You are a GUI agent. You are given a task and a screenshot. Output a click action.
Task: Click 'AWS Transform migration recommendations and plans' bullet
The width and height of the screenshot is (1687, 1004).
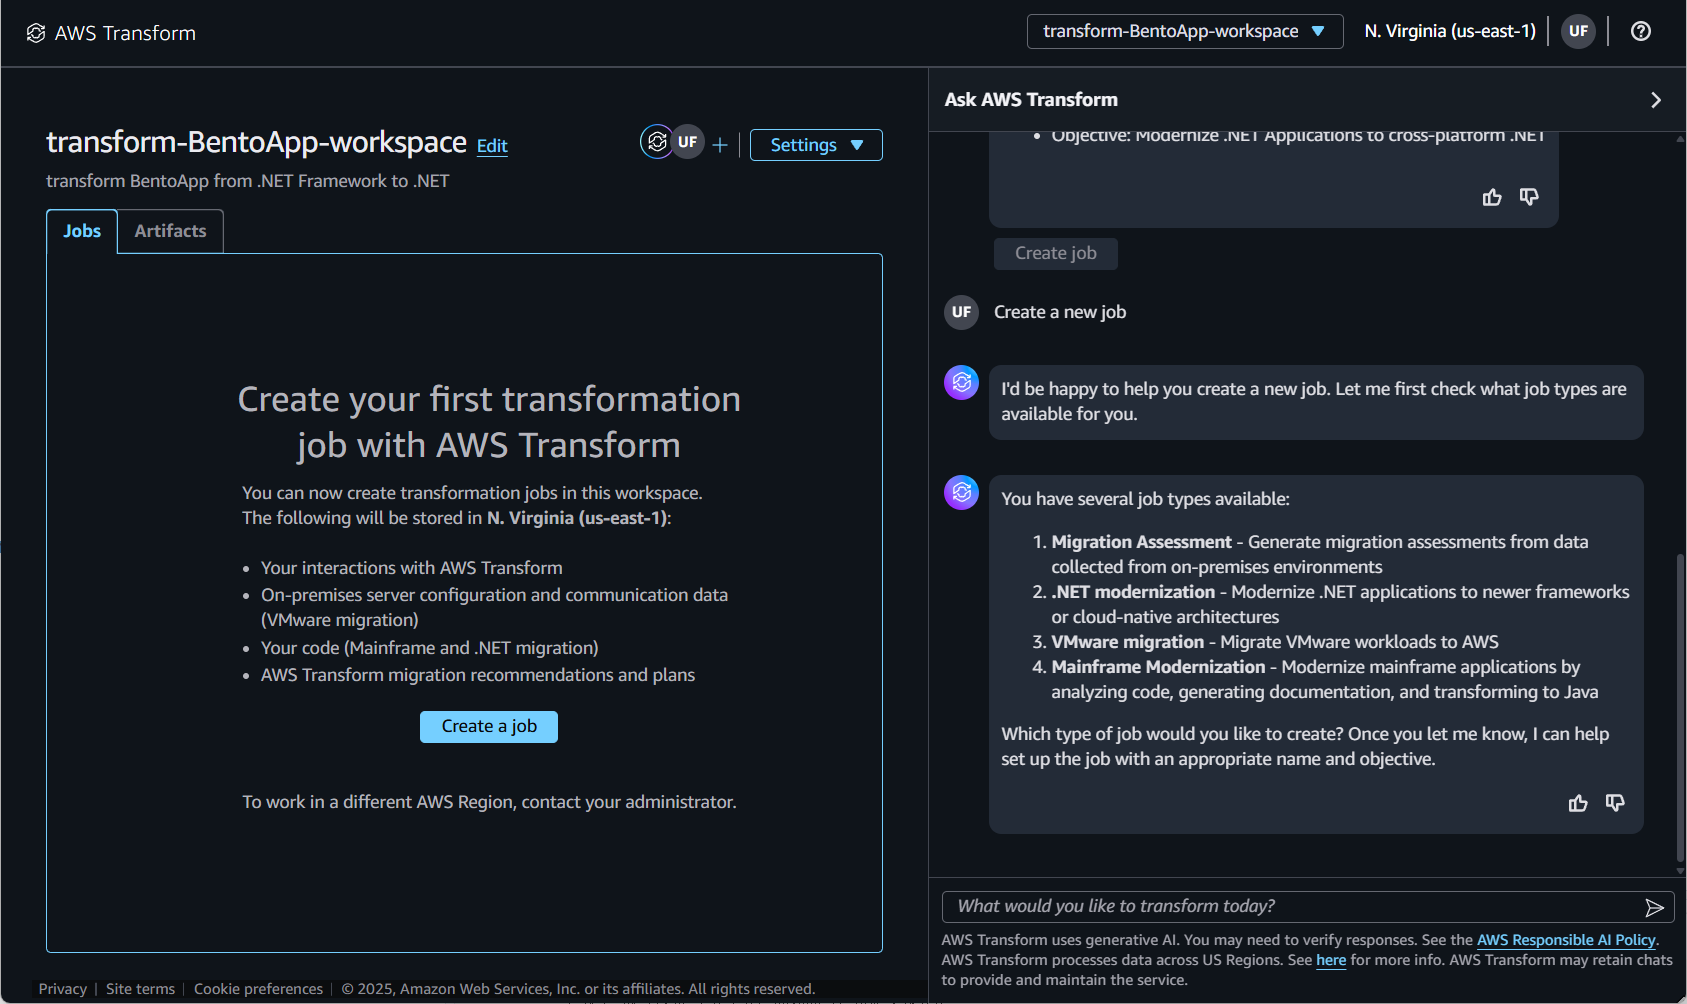pyautogui.click(x=478, y=675)
